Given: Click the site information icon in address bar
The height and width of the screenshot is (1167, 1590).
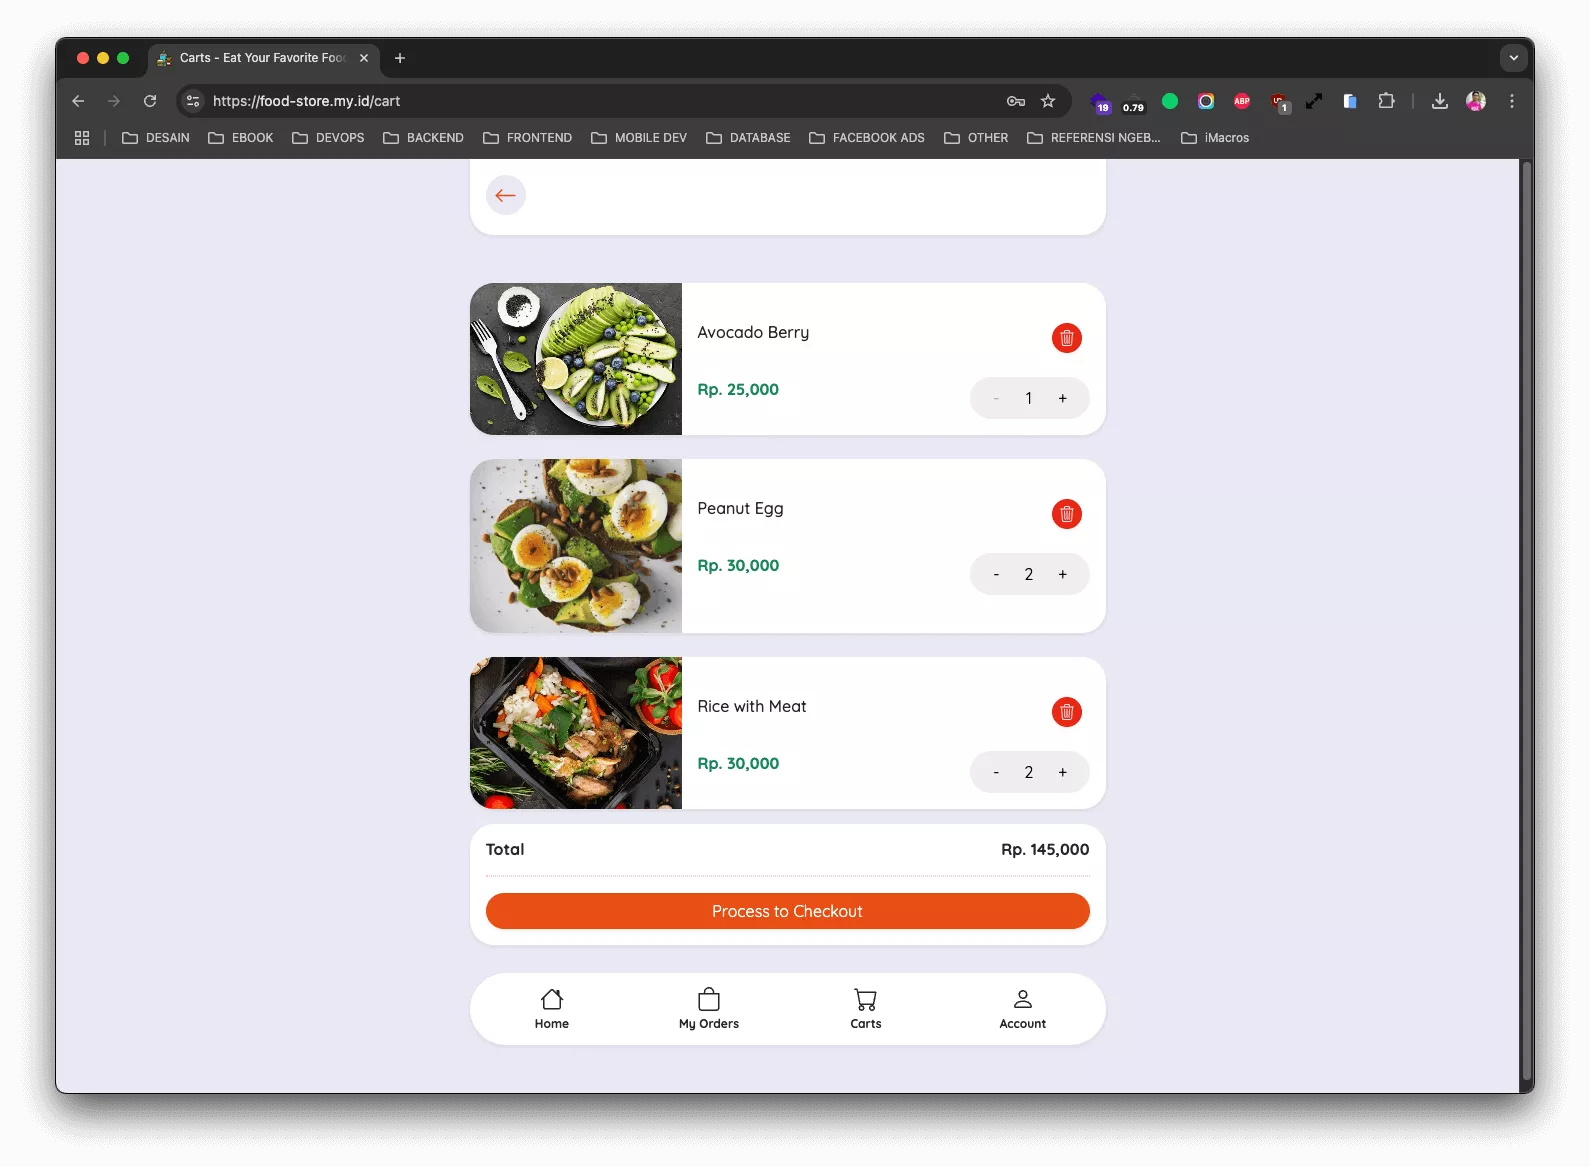Looking at the screenshot, I should (x=193, y=101).
